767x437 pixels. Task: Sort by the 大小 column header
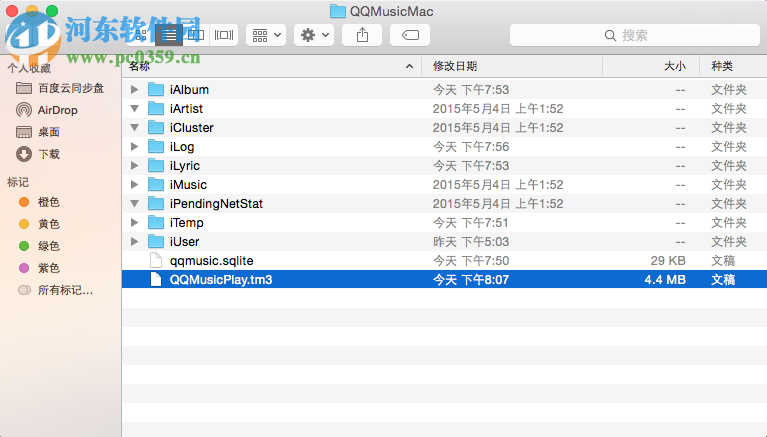coord(651,66)
